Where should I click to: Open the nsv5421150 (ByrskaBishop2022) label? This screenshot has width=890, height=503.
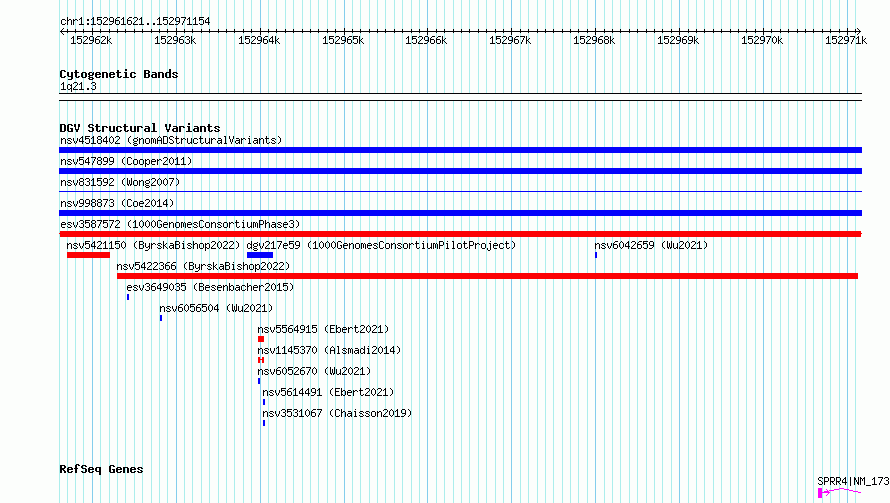(x=153, y=245)
